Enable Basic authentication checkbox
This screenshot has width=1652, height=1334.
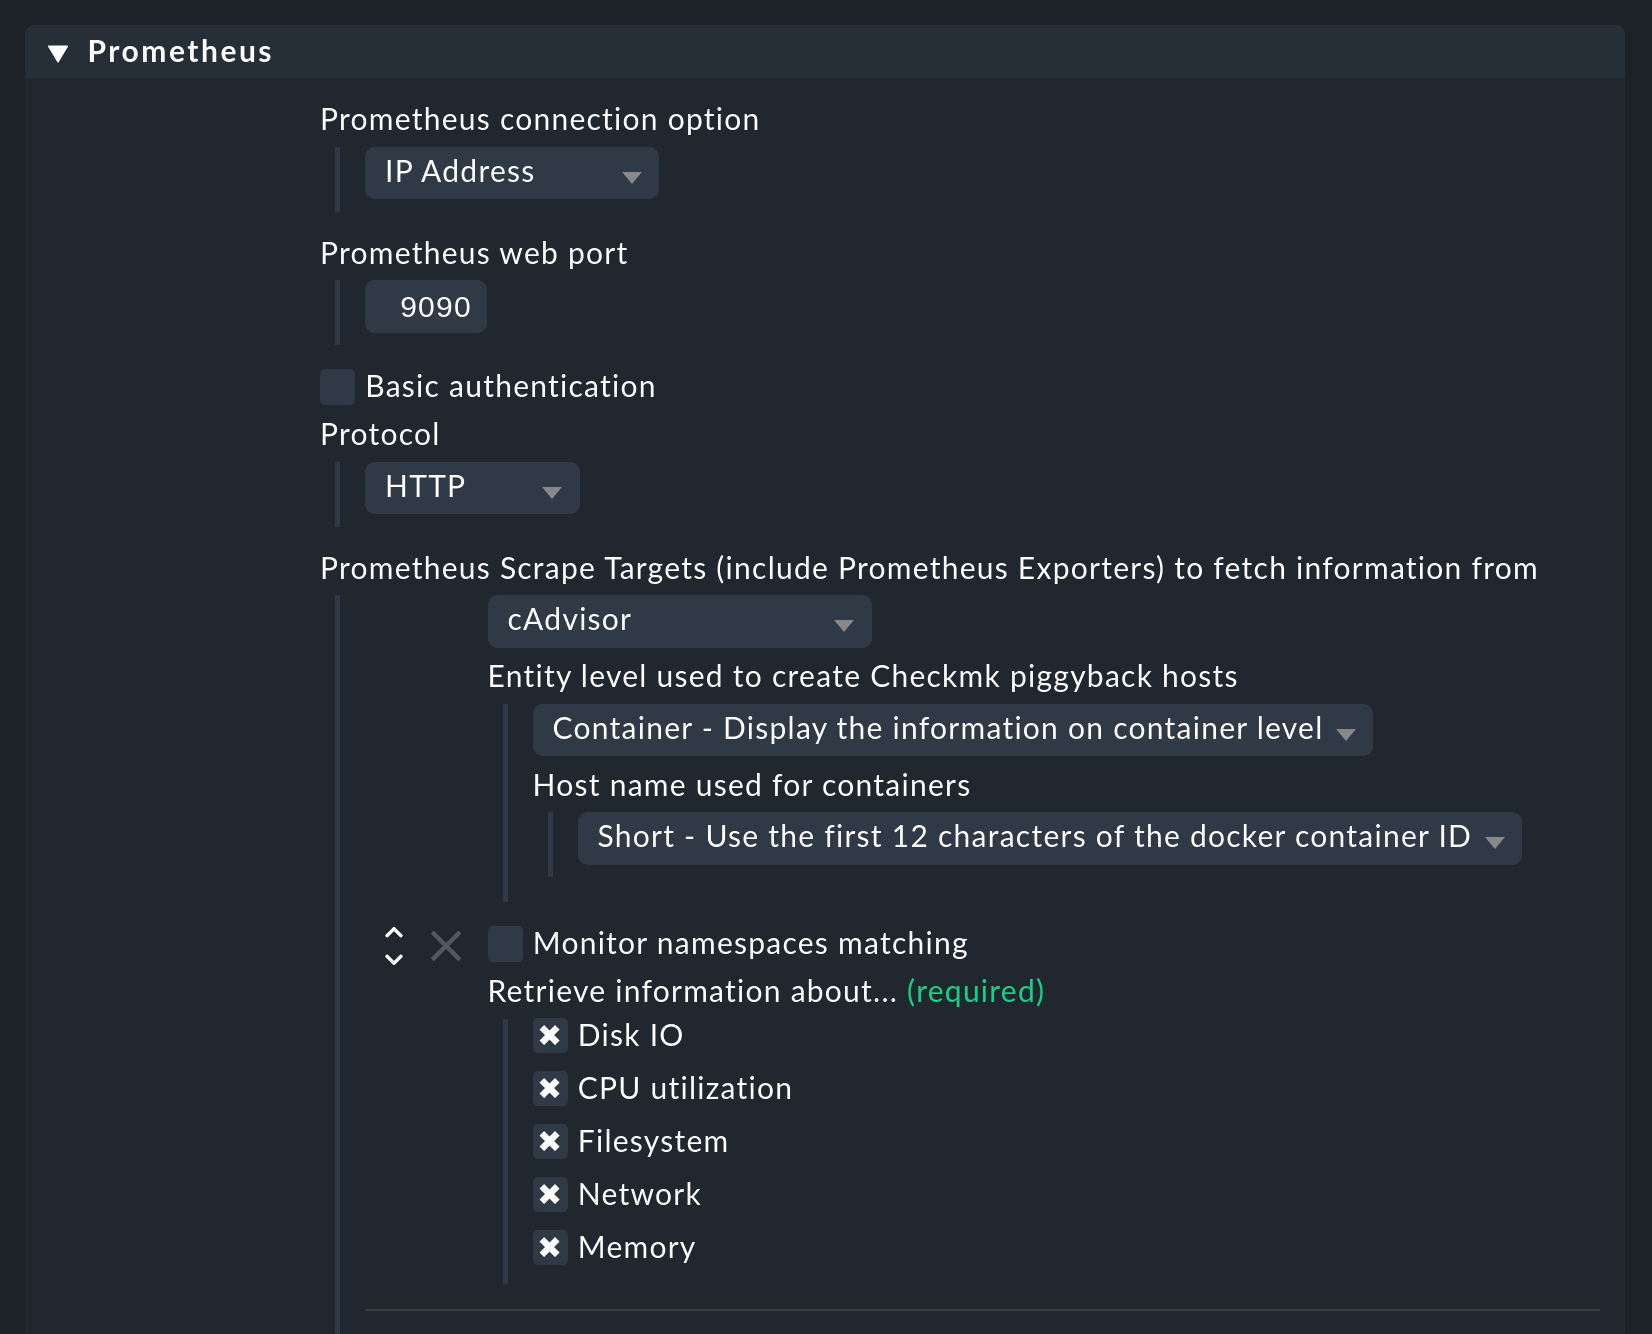point(337,387)
